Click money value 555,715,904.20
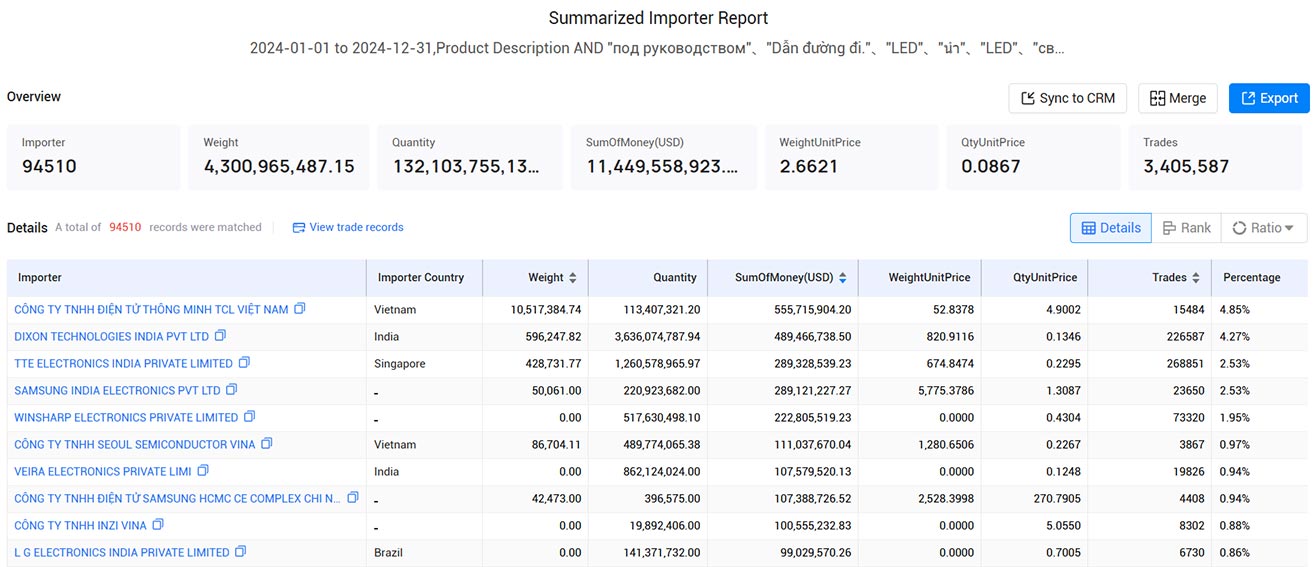 pyautogui.click(x=813, y=310)
